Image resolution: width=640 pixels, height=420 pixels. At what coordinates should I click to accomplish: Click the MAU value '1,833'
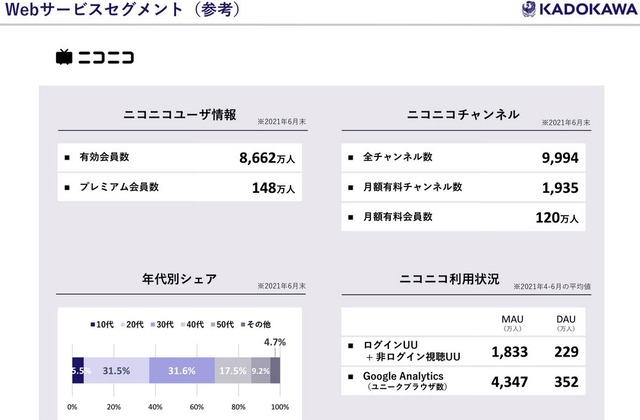click(509, 352)
